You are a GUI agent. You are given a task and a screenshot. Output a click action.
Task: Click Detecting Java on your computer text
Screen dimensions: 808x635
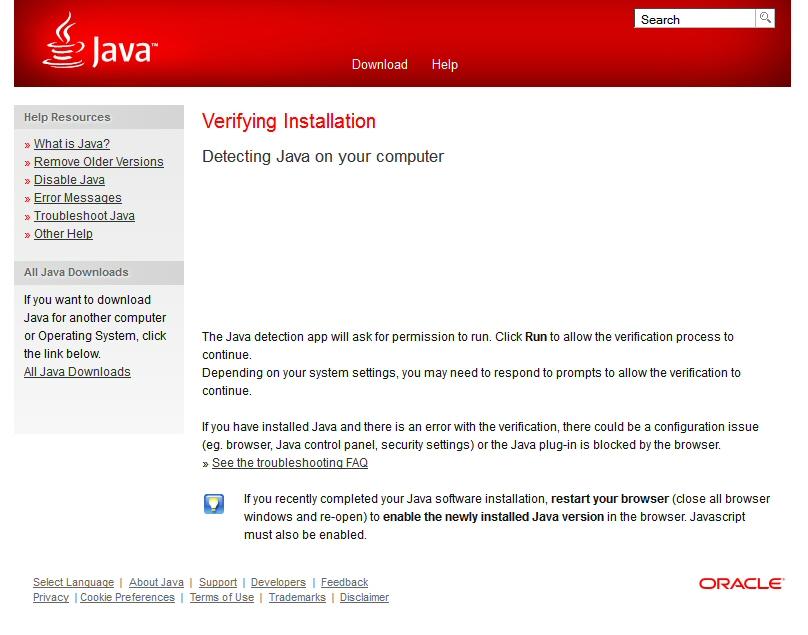coord(323,157)
